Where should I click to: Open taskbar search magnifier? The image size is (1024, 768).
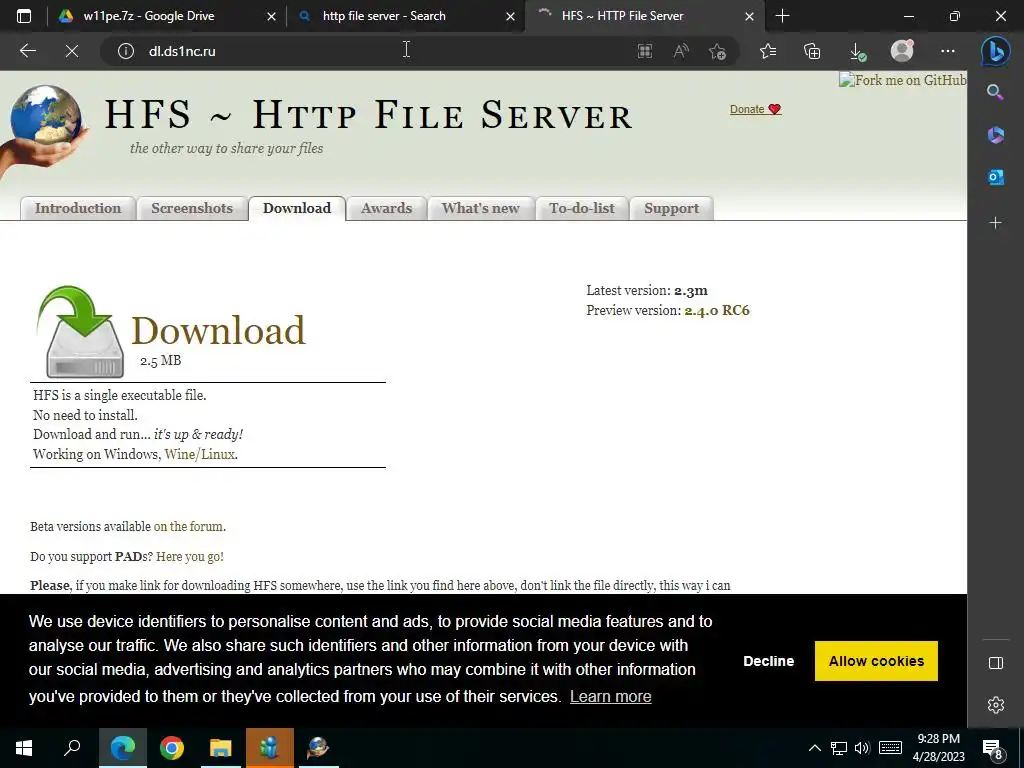pyautogui.click(x=72, y=748)
